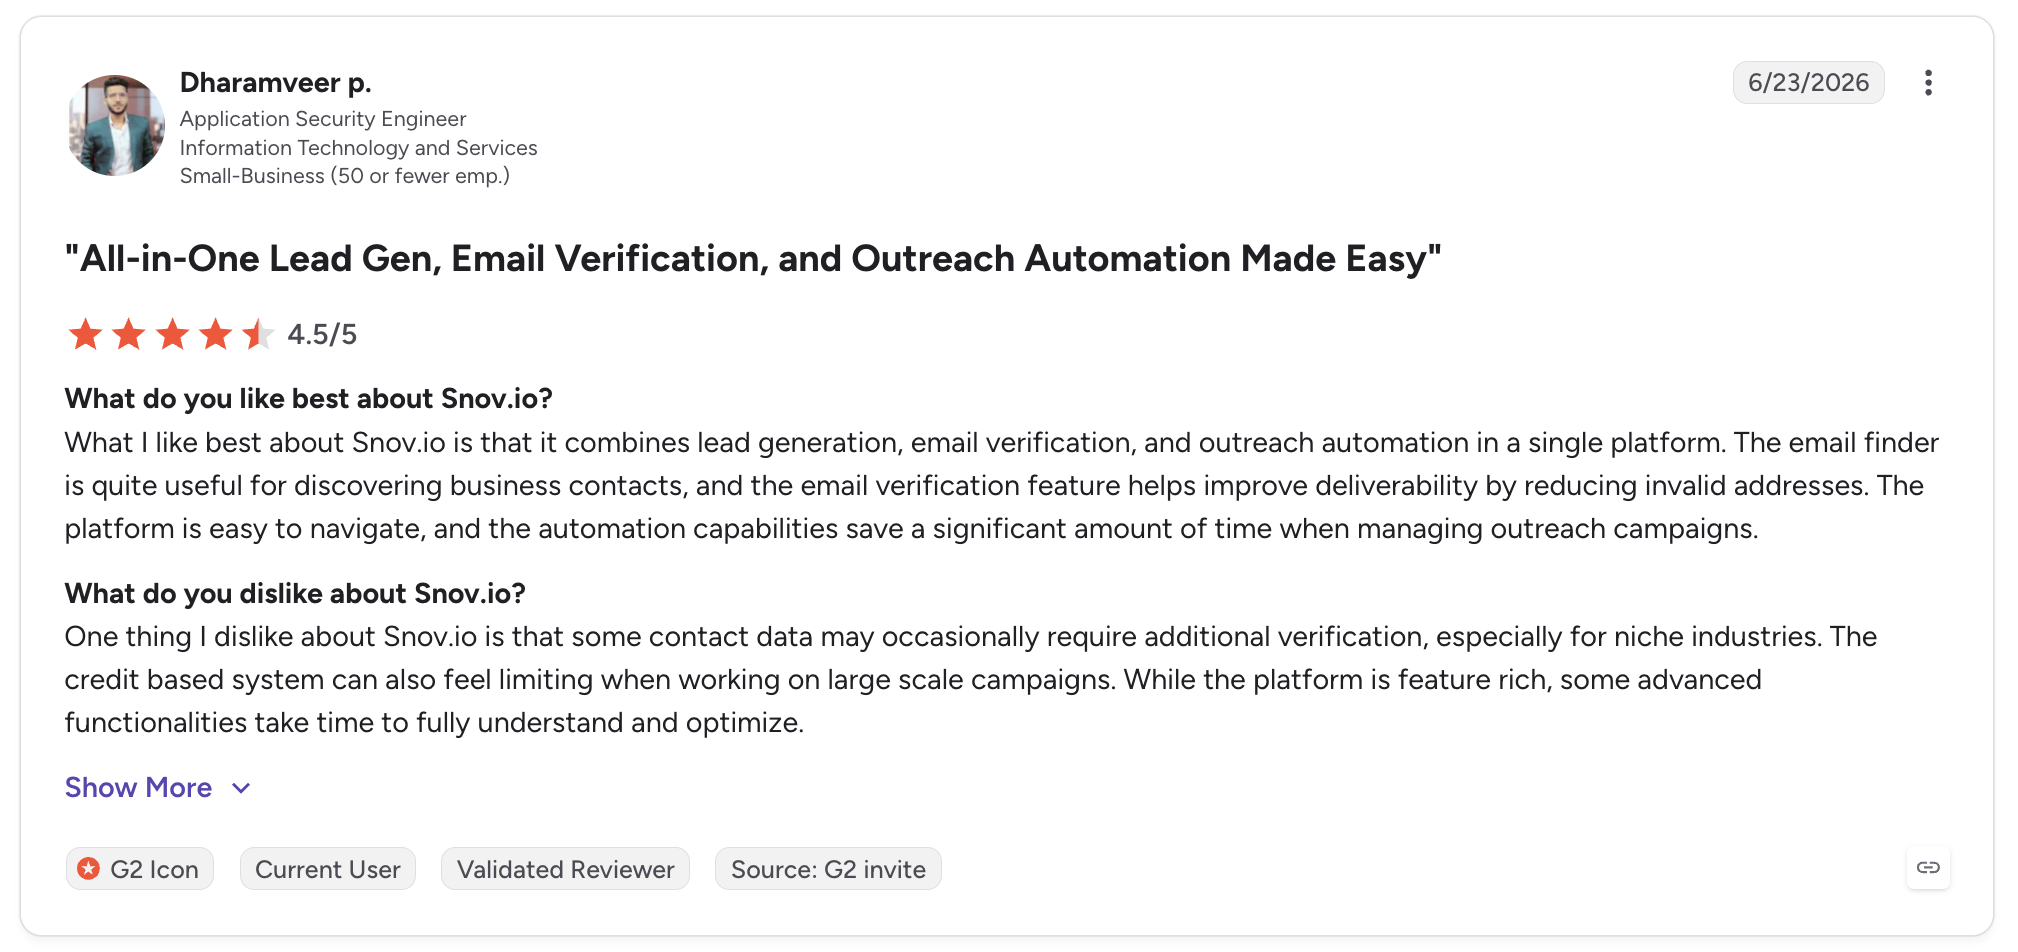Click the second rating star
The height and width of the screenshot is (952, 2018).
tap(129, 334)
